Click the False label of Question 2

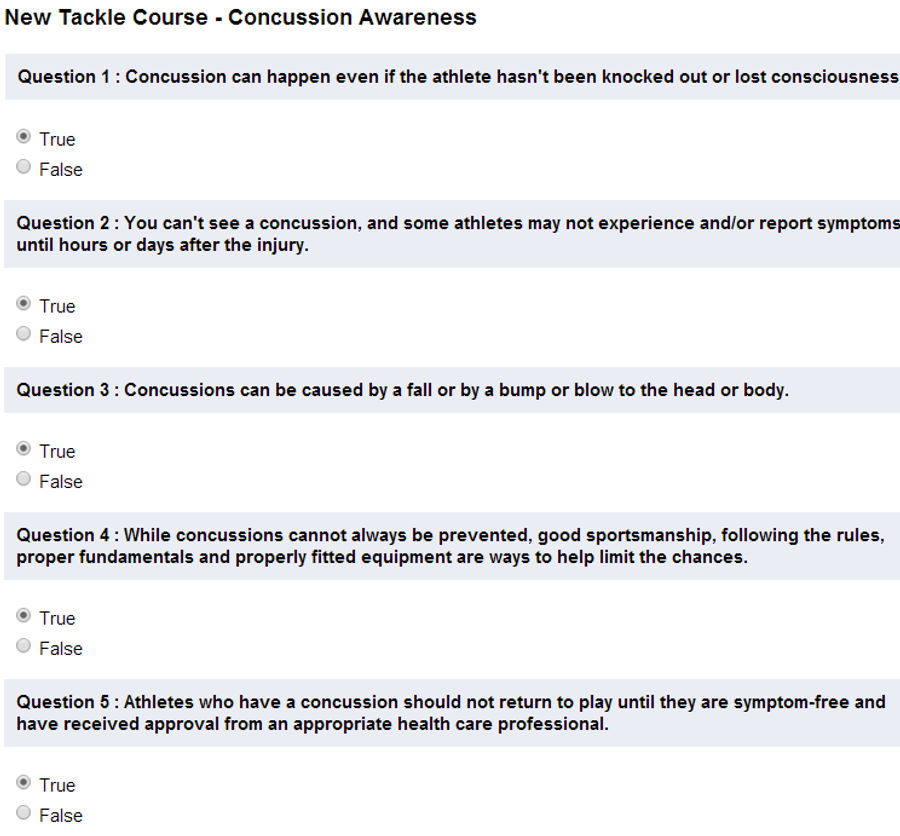(x=61, y=336)
